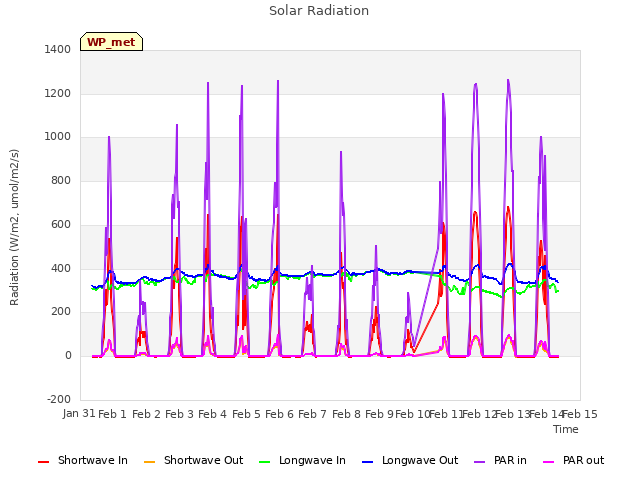Click the Radiation y-axis title
640x480 pixels.
pos(14,227)
